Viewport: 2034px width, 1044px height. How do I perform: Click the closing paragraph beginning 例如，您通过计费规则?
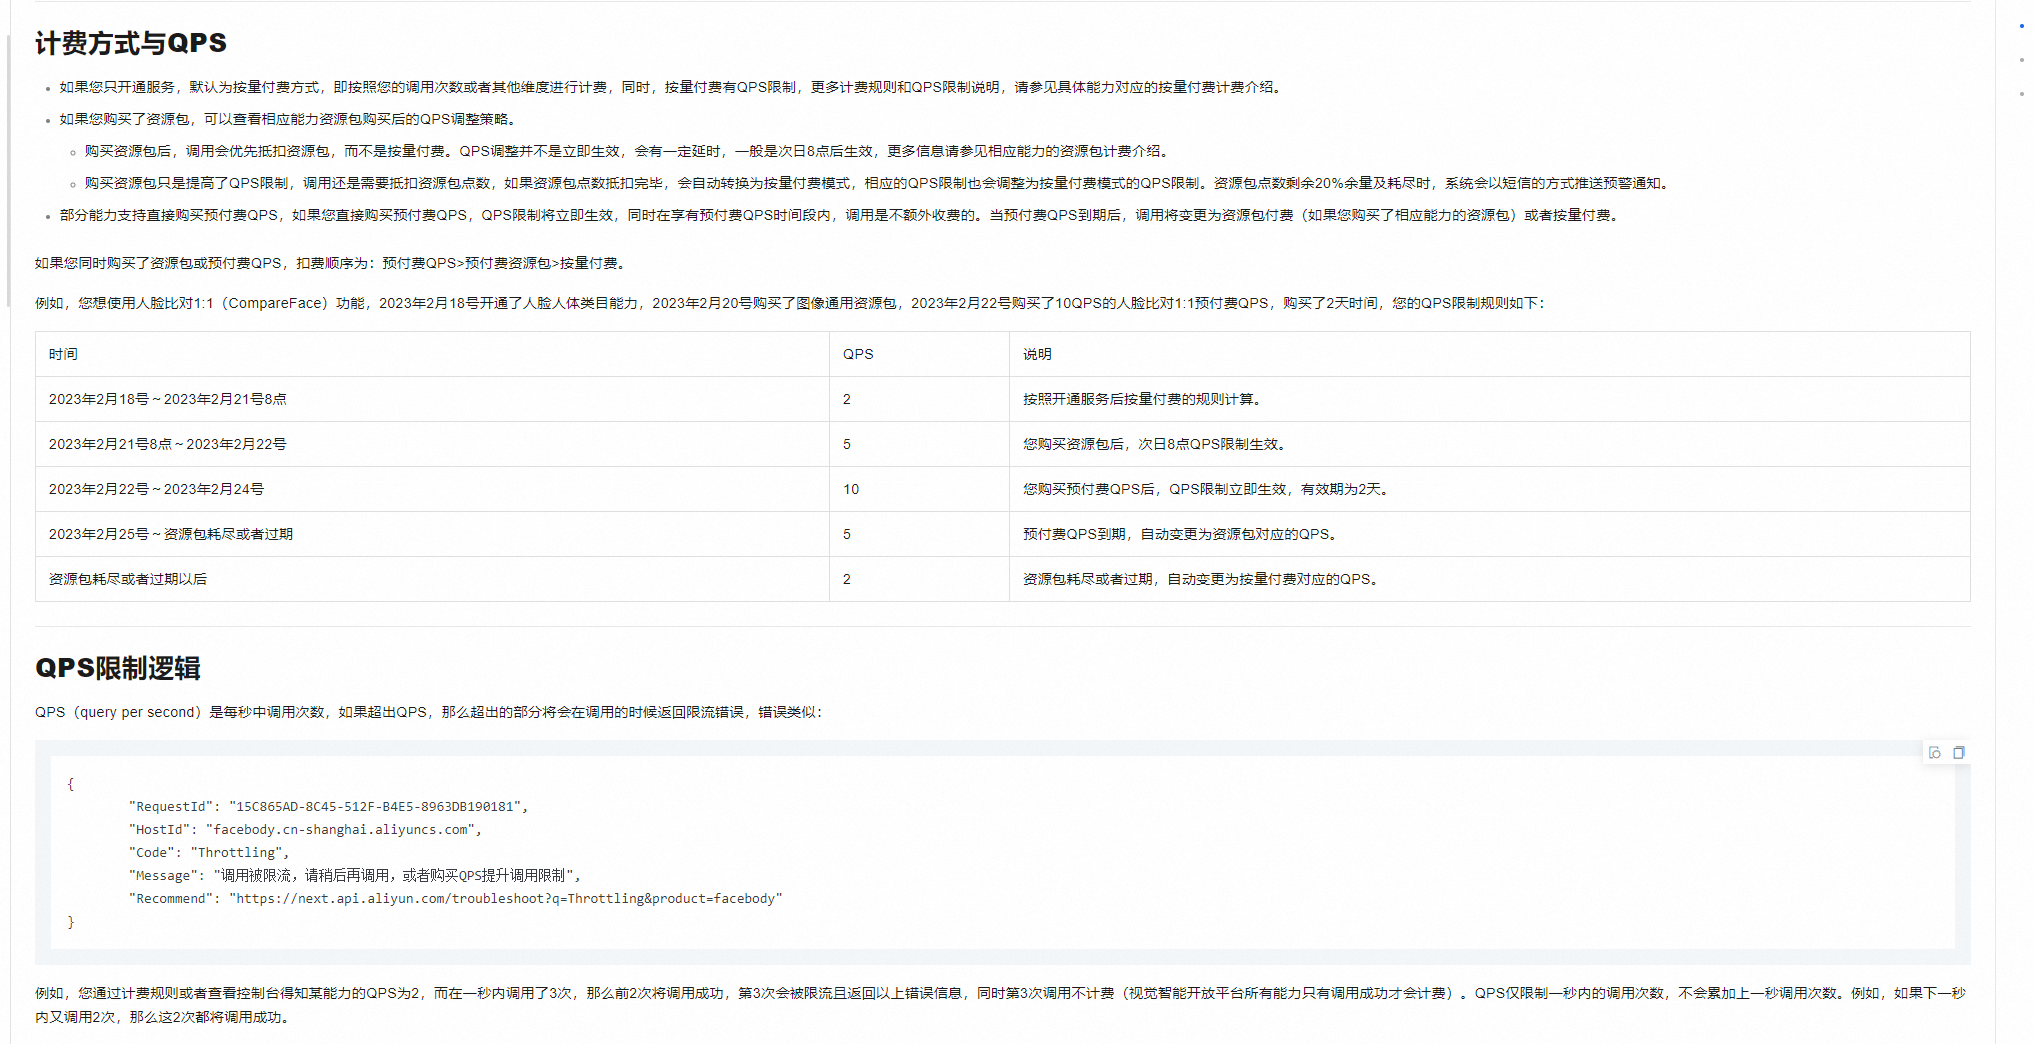point(1001,1005)
